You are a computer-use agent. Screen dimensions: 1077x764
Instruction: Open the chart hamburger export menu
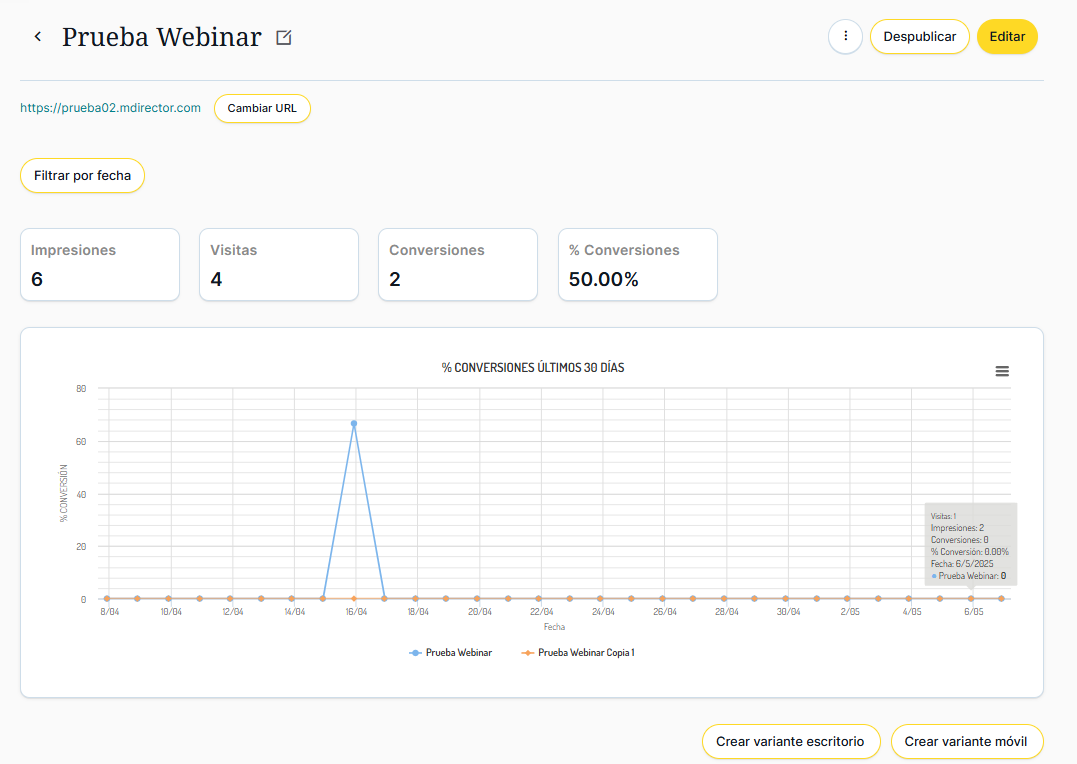tap(1002, 371)
